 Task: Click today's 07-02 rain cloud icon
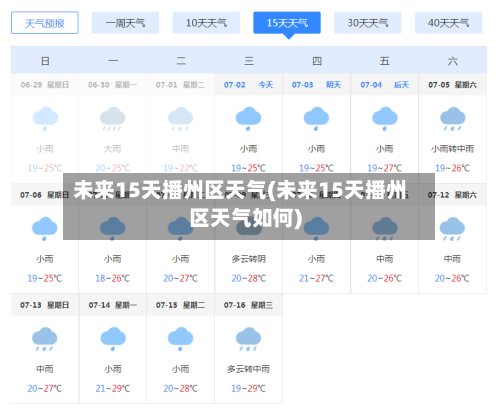(x=248, y=119)
